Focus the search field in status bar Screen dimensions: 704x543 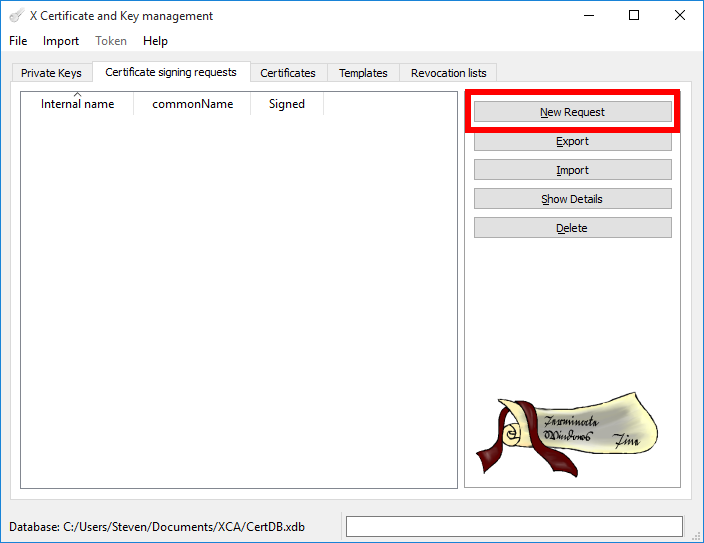click(514, 526)
